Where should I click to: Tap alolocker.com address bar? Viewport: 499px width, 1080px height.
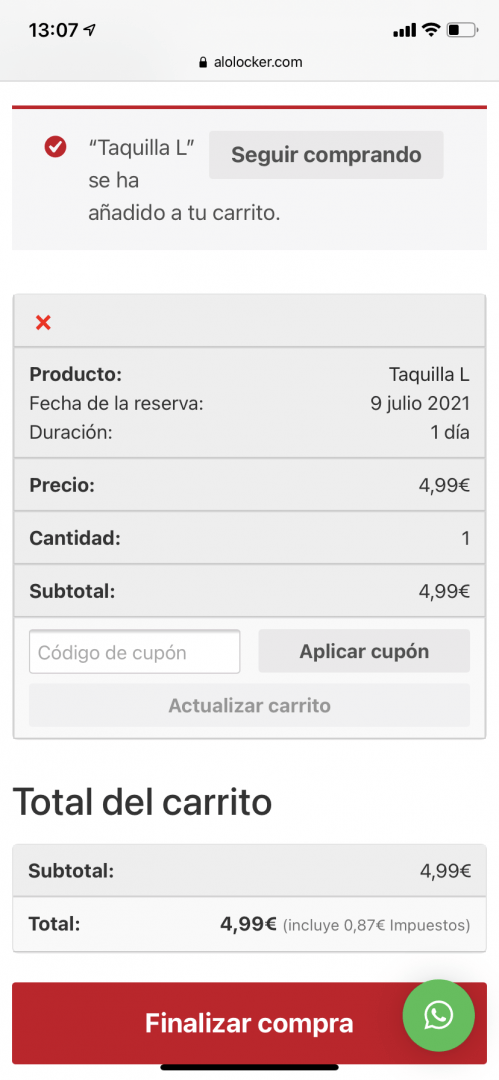point(250,63)
